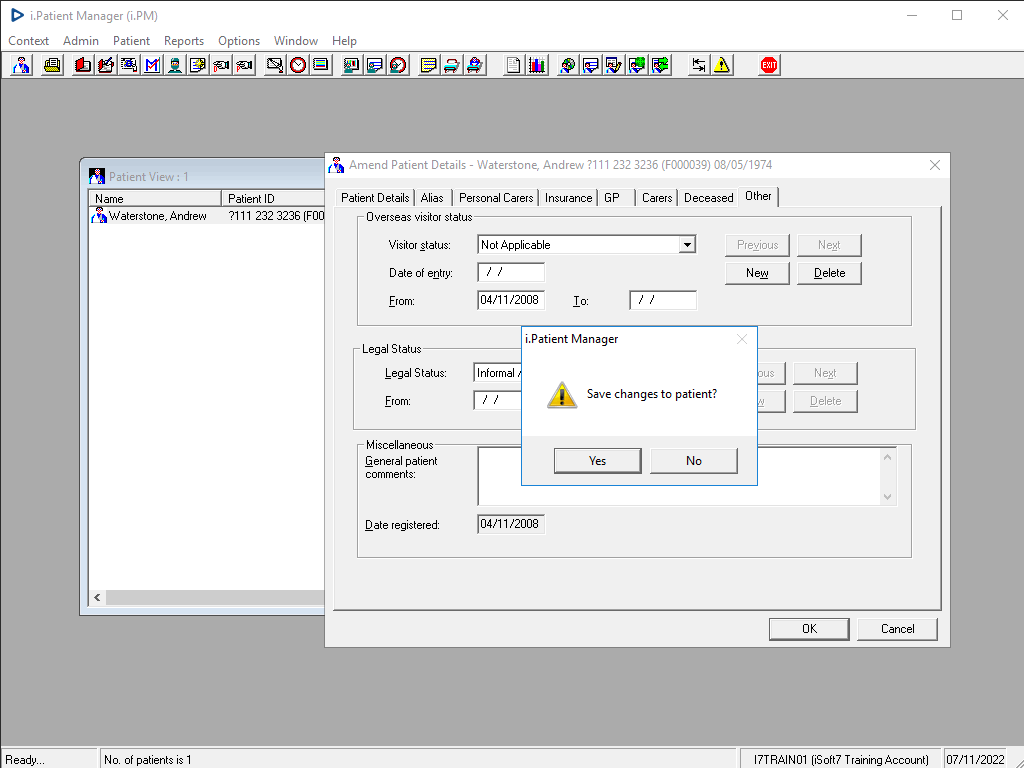Click the red clock toolbar icon
The width and height of the screenshot is (1024, 768).
(298, 65)
